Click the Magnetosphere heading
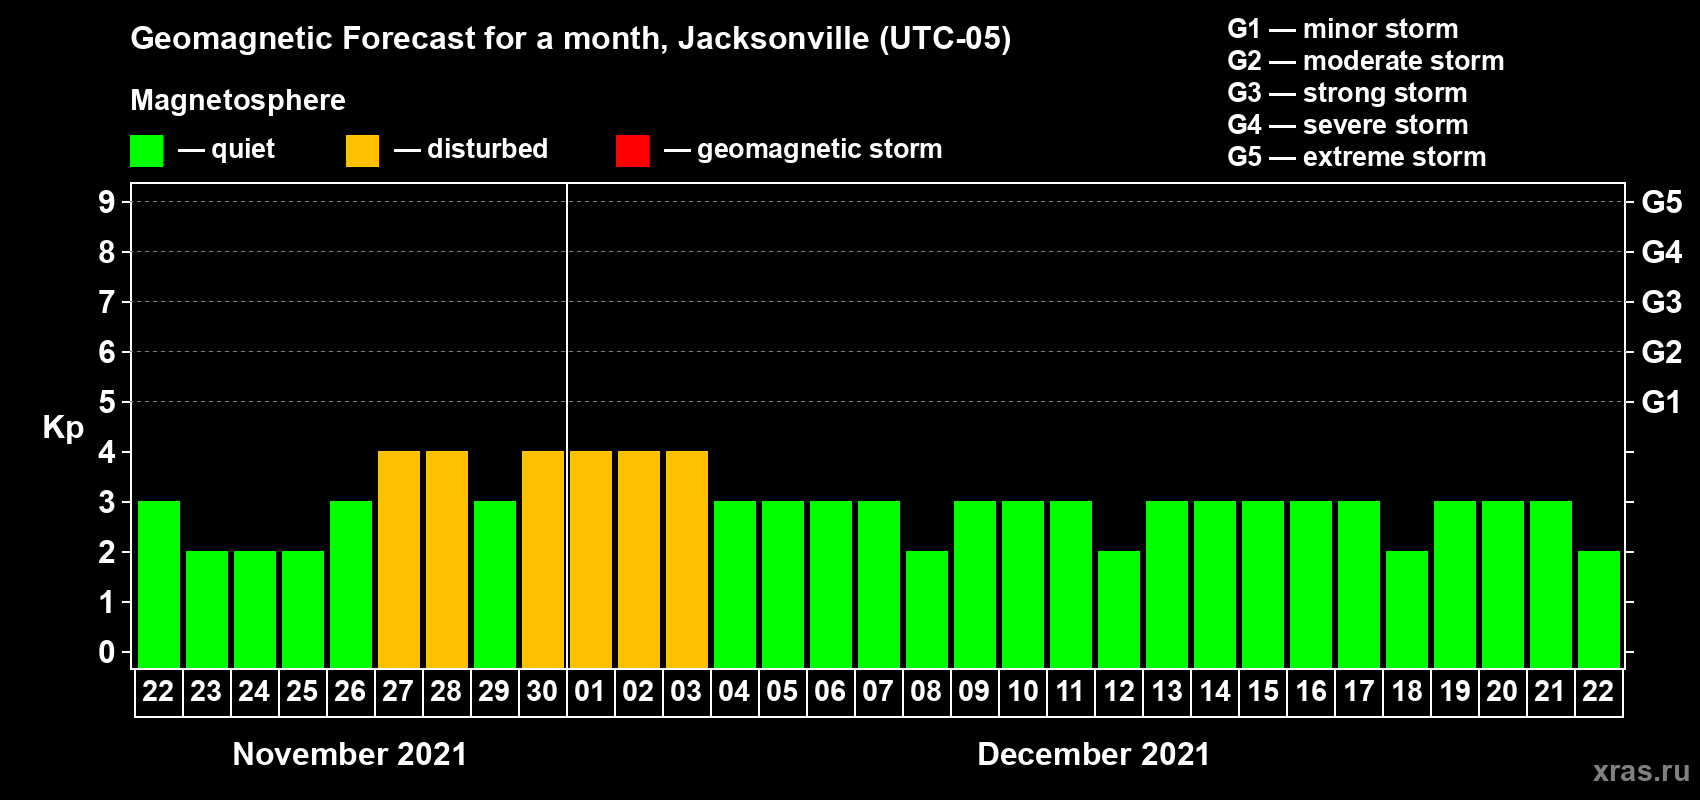This screenshot has height=800, width=1700. coord(238,101)
